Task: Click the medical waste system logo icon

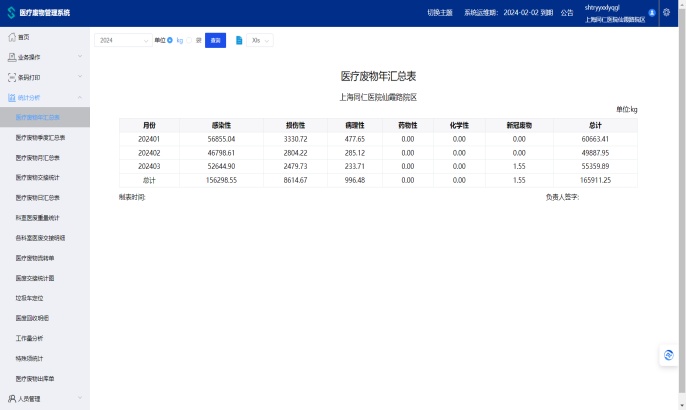Action: pyautogui.click(x=11, y=13)
